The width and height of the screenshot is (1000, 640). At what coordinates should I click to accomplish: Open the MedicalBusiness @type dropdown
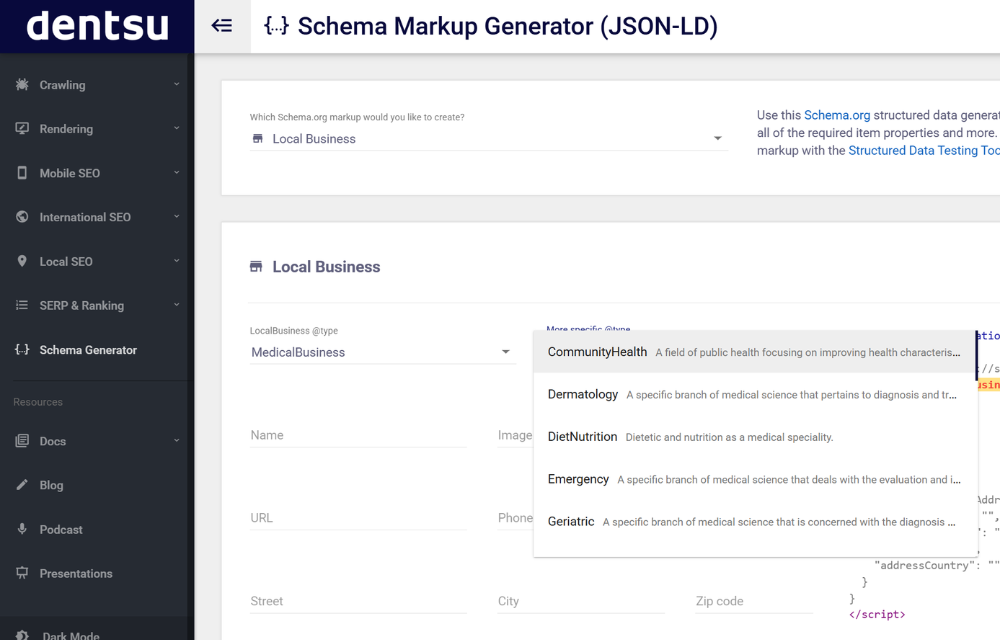point(505,352)
